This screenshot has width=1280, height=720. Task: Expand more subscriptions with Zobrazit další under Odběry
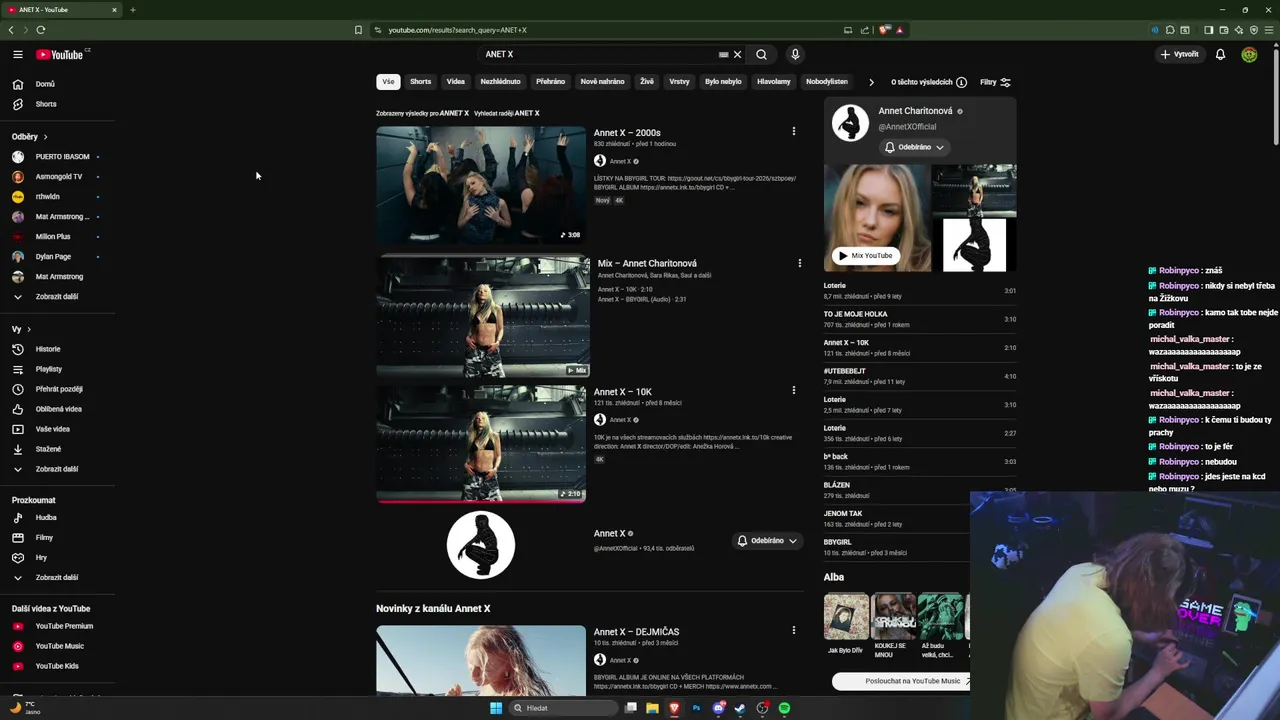[x=56, y=297]
